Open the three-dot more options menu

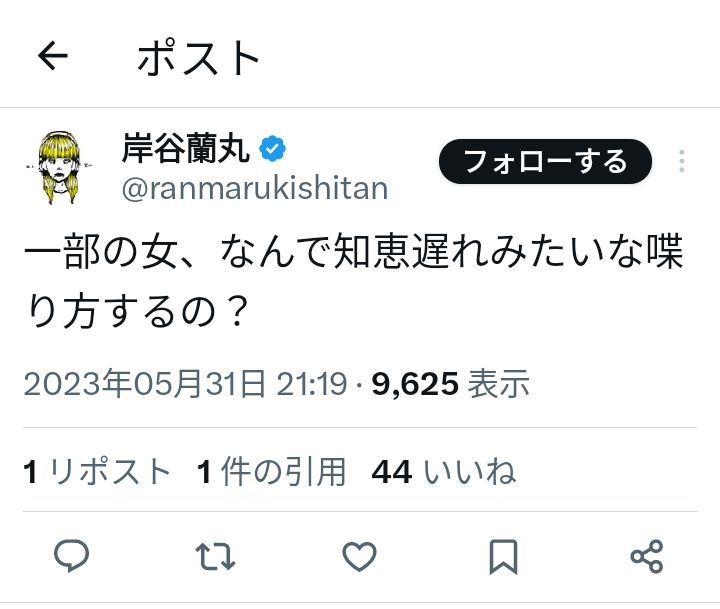683,161
